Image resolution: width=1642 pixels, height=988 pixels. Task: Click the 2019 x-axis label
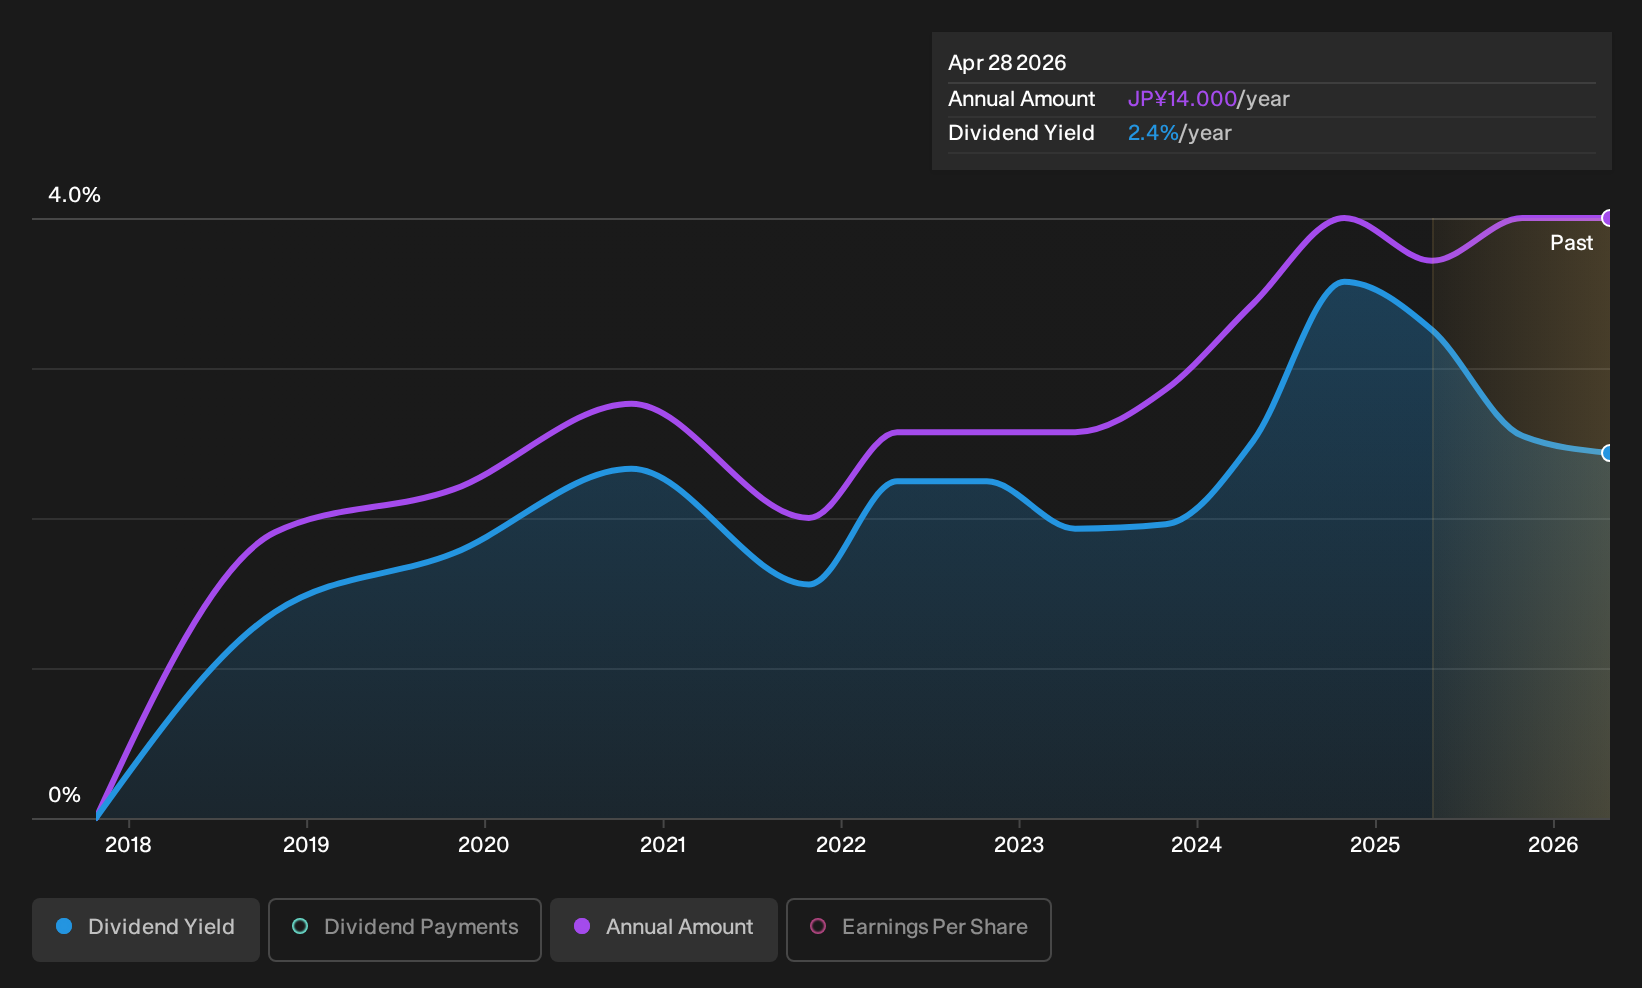click(306, 845)
